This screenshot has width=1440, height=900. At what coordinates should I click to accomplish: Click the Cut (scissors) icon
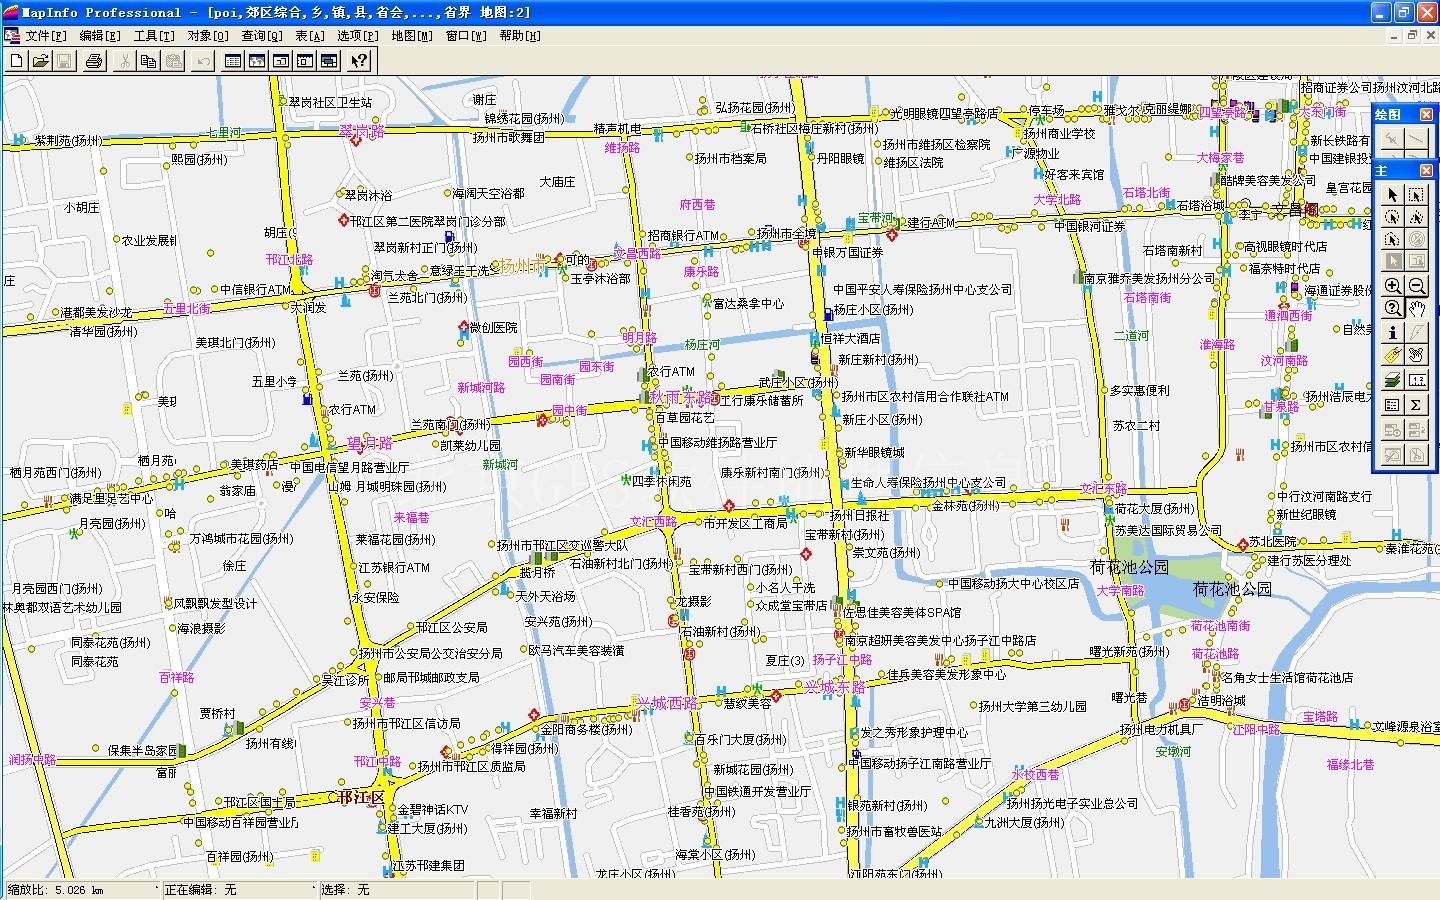pyautogui.click(x=124, y=61)
